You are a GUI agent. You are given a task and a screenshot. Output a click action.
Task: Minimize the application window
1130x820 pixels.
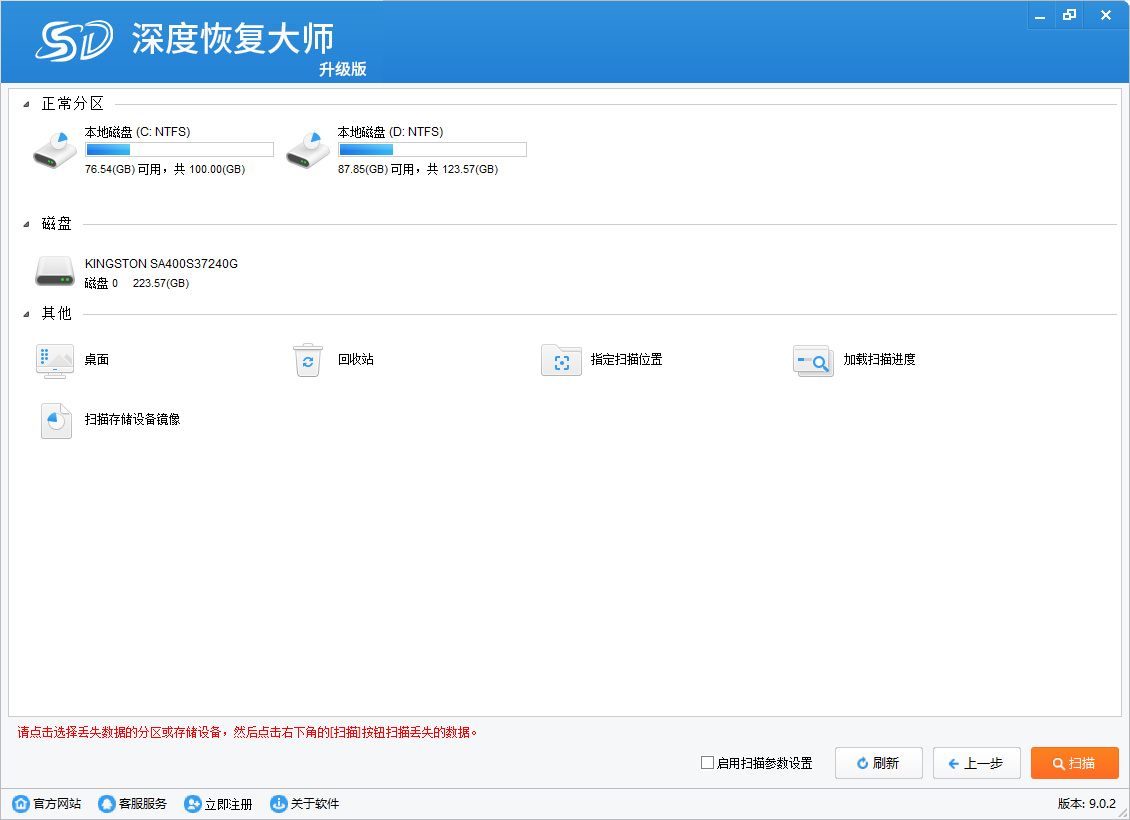tap(1040, 15)
